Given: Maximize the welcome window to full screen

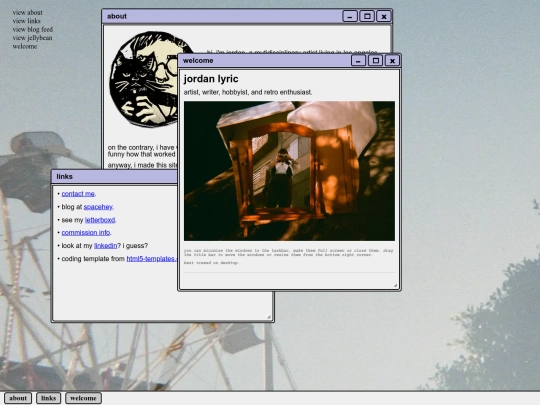Looking at the screenshot, I should coord(375,61).
